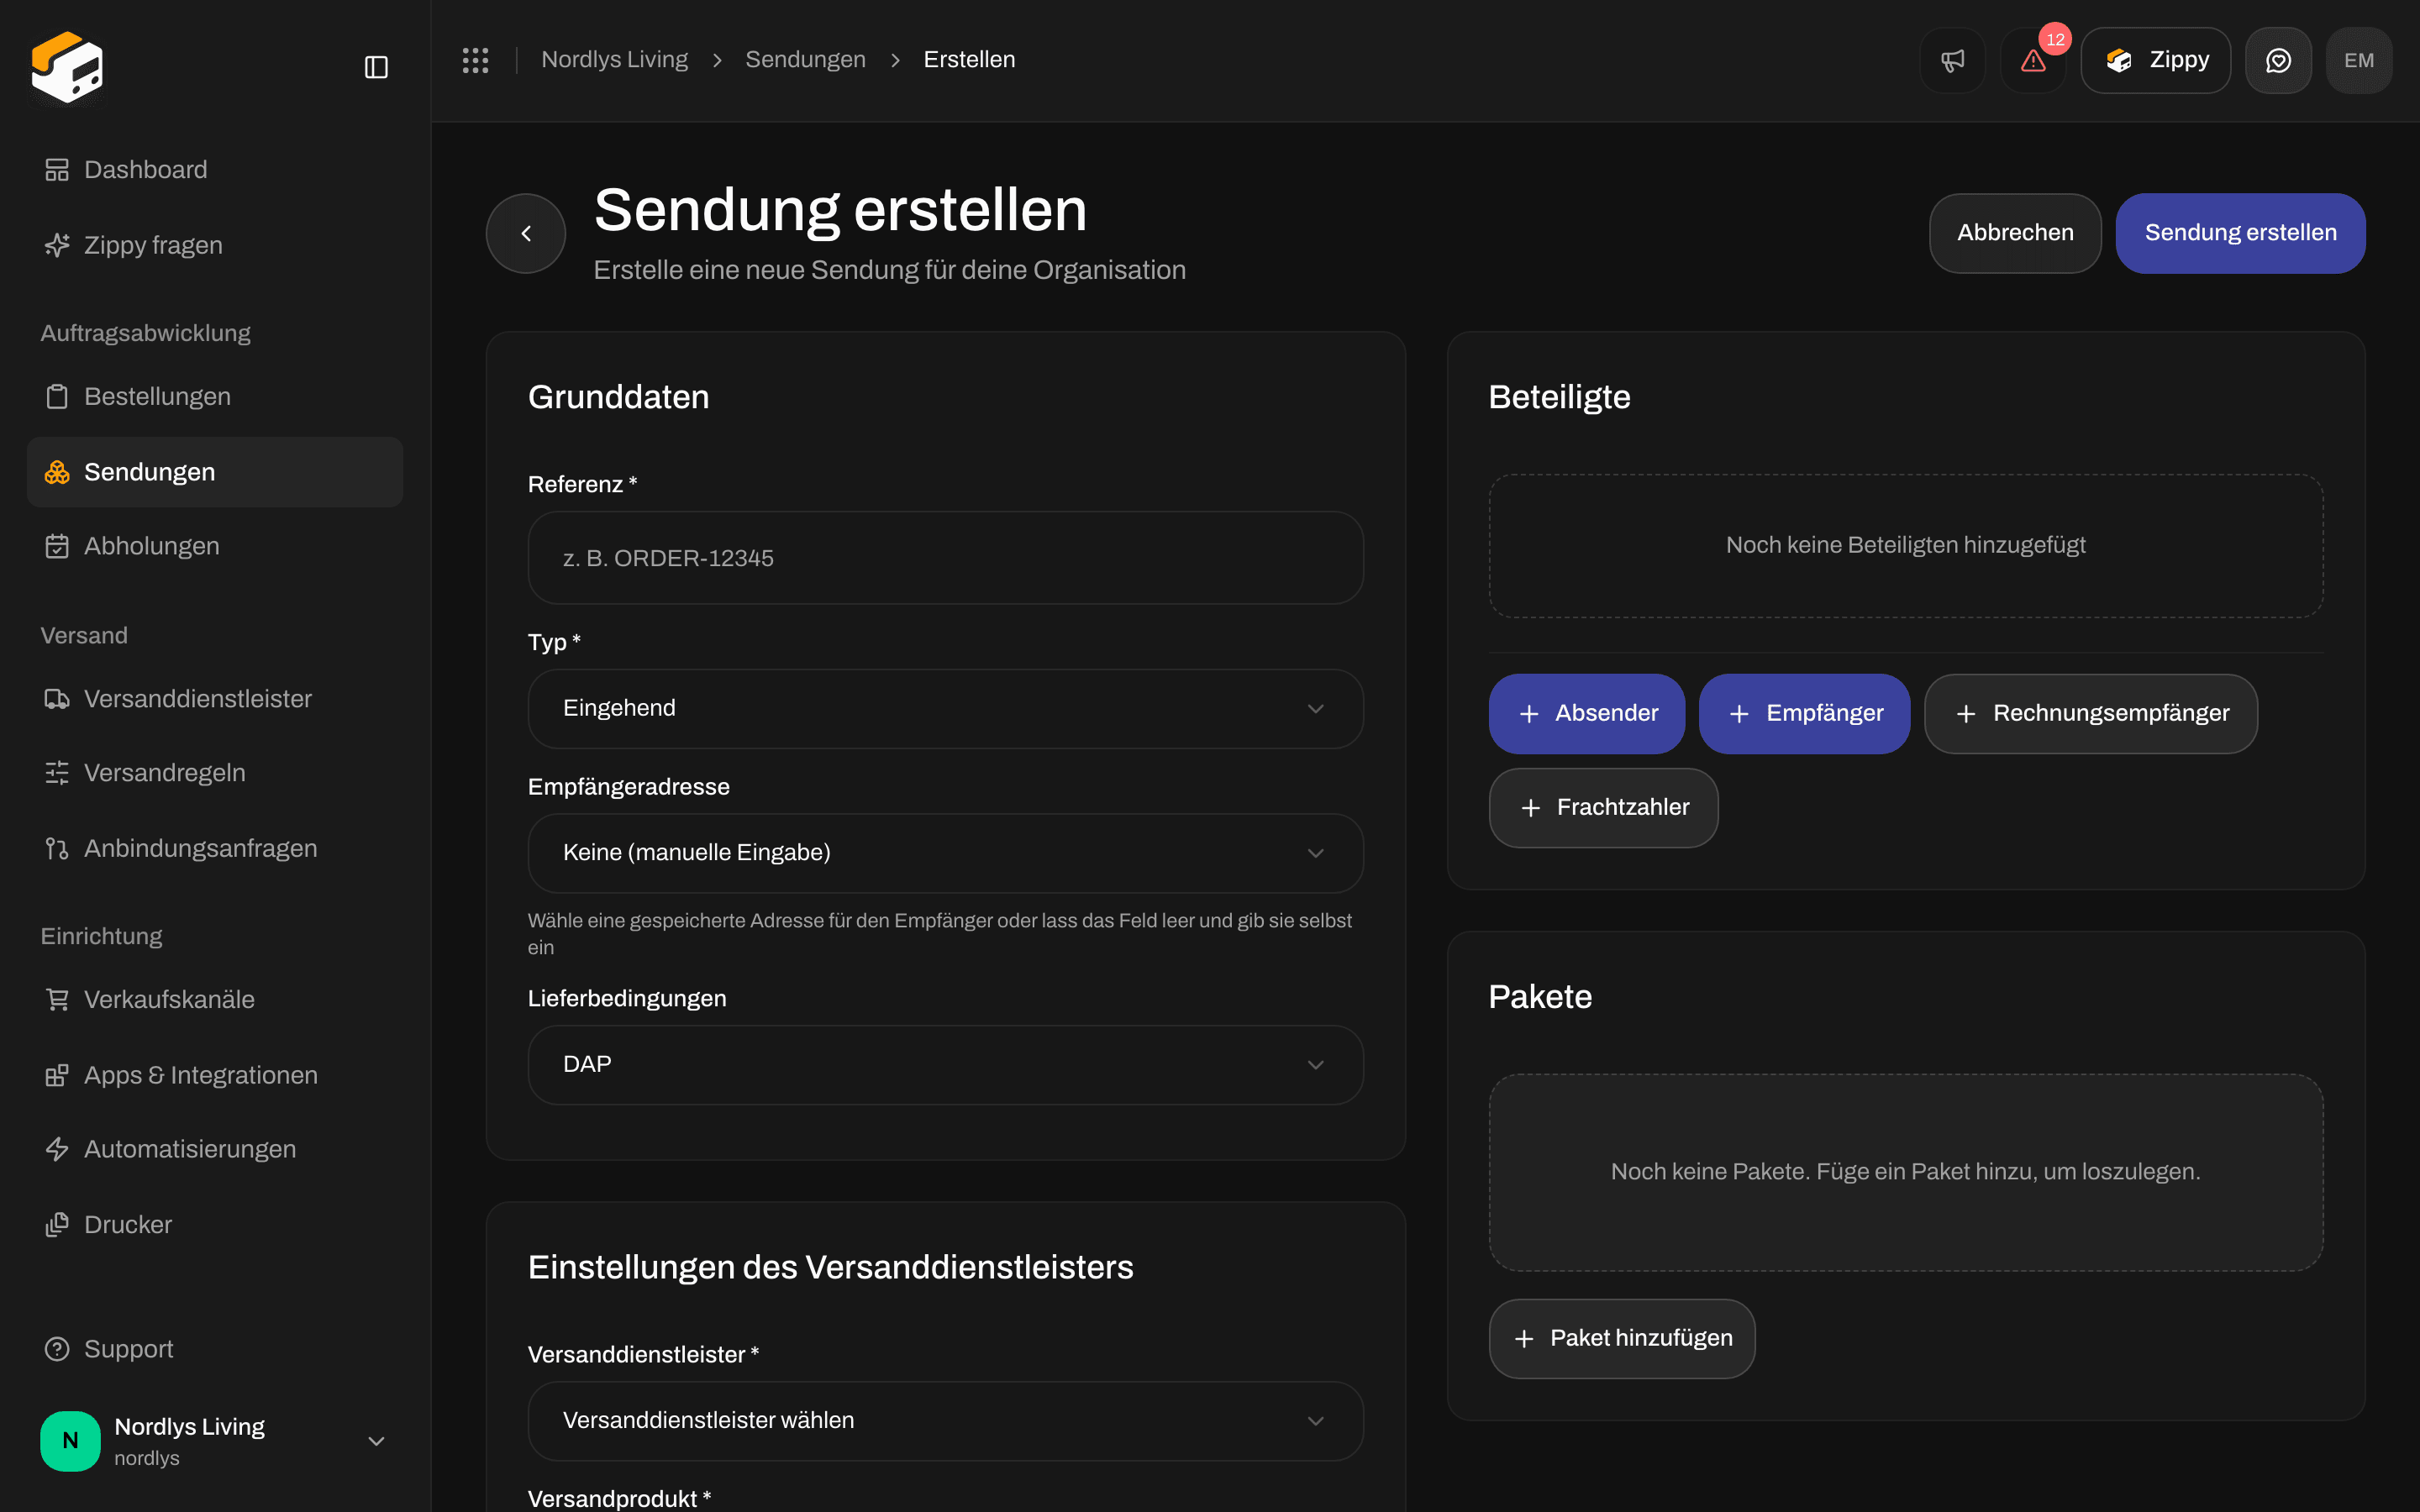Open the chat feedback icon

pos(2278,60)
